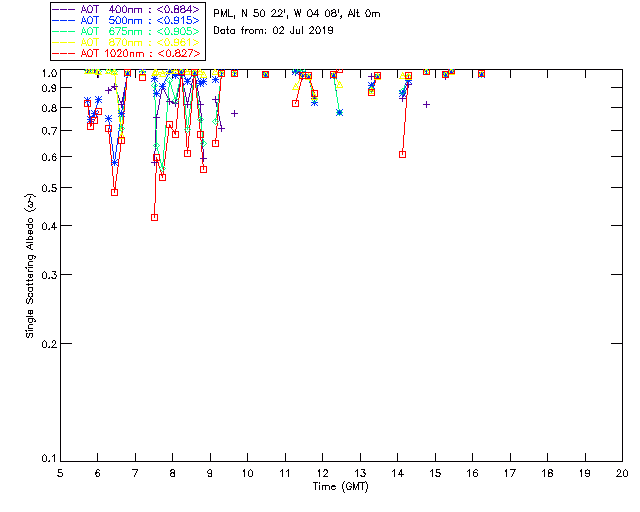Click the lowest red square data marker on the plot
The image size is (640, 512).
tap(154, 217)
